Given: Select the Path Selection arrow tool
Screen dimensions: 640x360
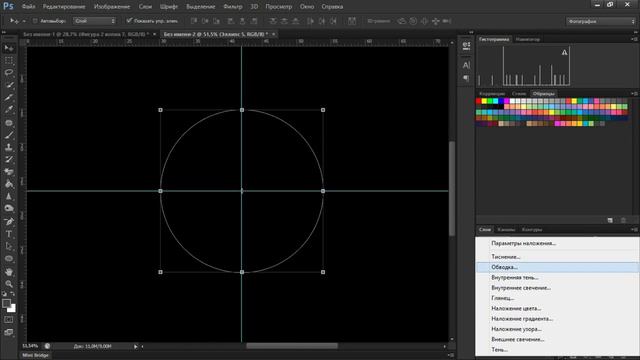Looking at the screenshot, I should point(9,246).
